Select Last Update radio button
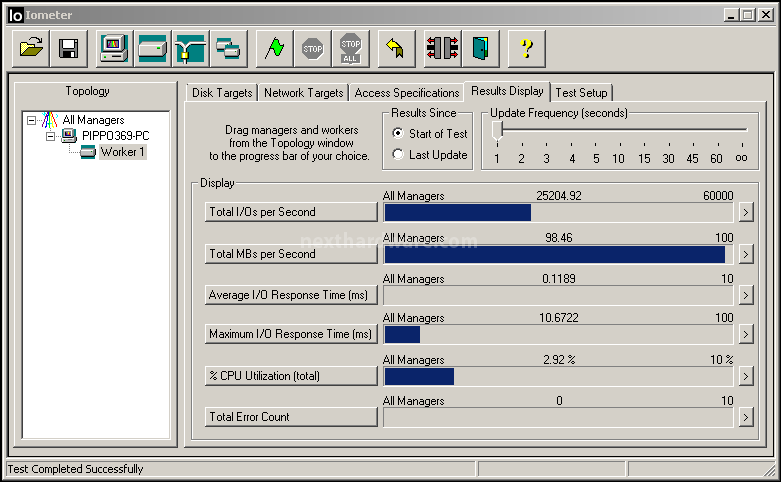The image size is (781, 482). [397, 154]
